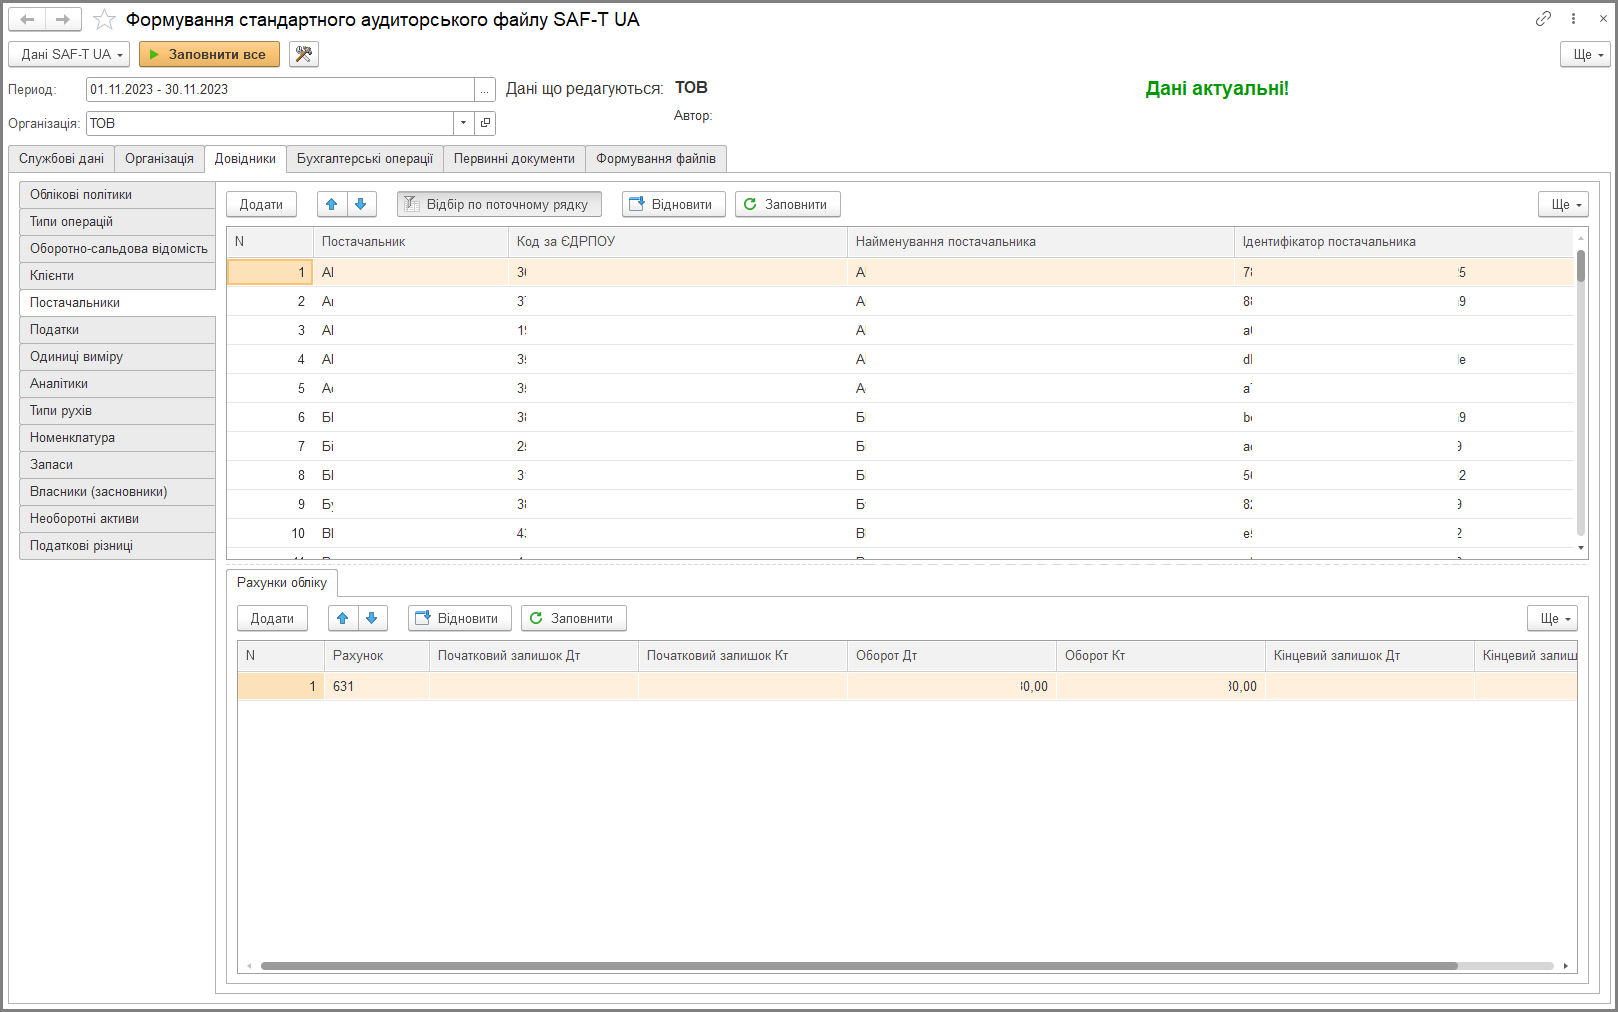The image size is (1618, 1012).
Task: Open the Формування файлів tab
Action: tap(656, 158)
